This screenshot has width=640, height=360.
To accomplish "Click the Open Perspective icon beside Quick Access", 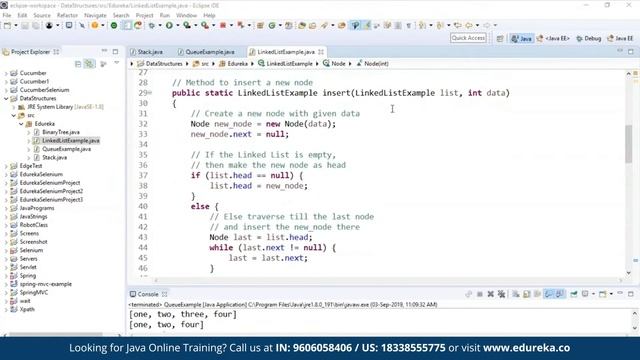I will pyautogui.click(x=500, y=38).
